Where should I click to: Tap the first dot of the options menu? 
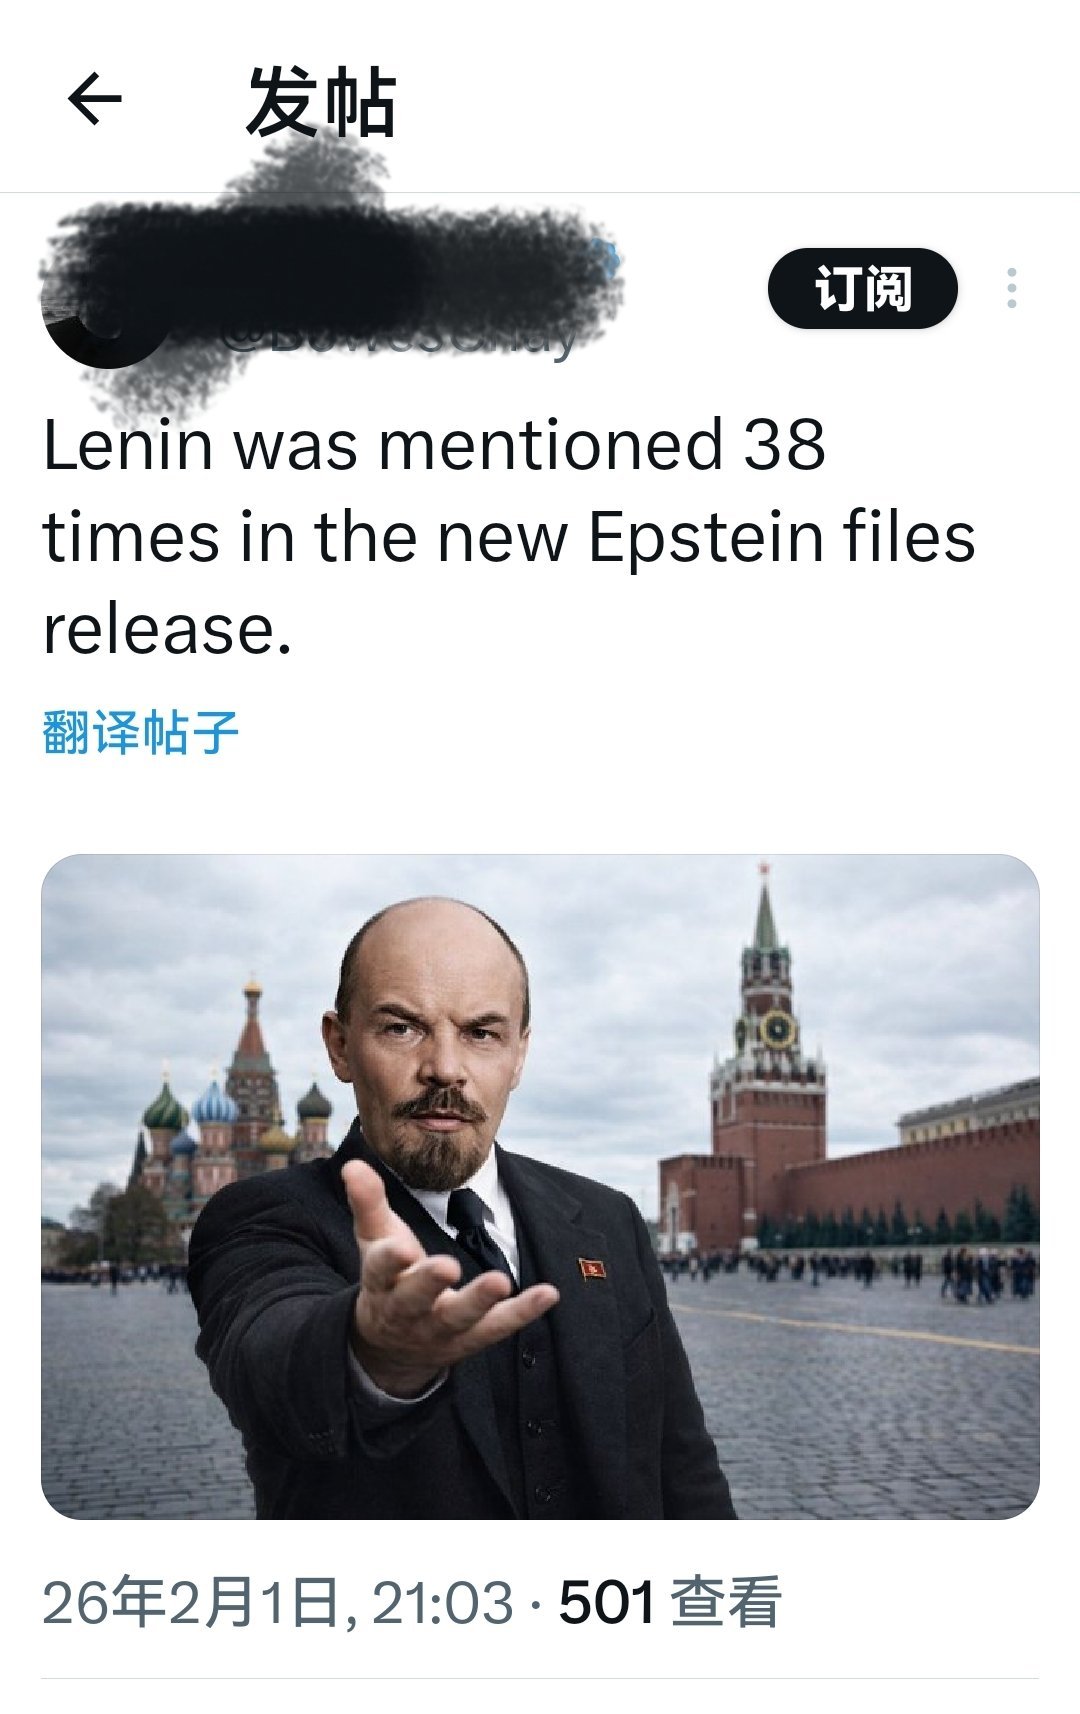tap(1010, 272)
